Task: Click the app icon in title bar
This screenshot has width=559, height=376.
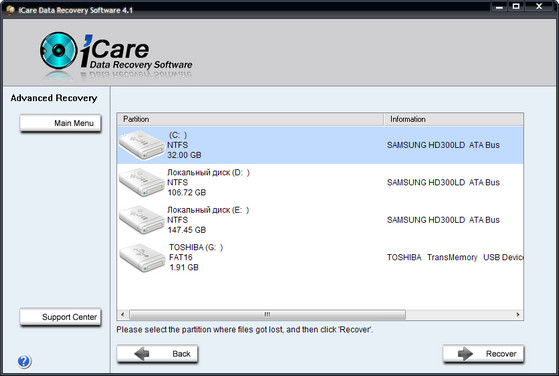Action: 10,10
